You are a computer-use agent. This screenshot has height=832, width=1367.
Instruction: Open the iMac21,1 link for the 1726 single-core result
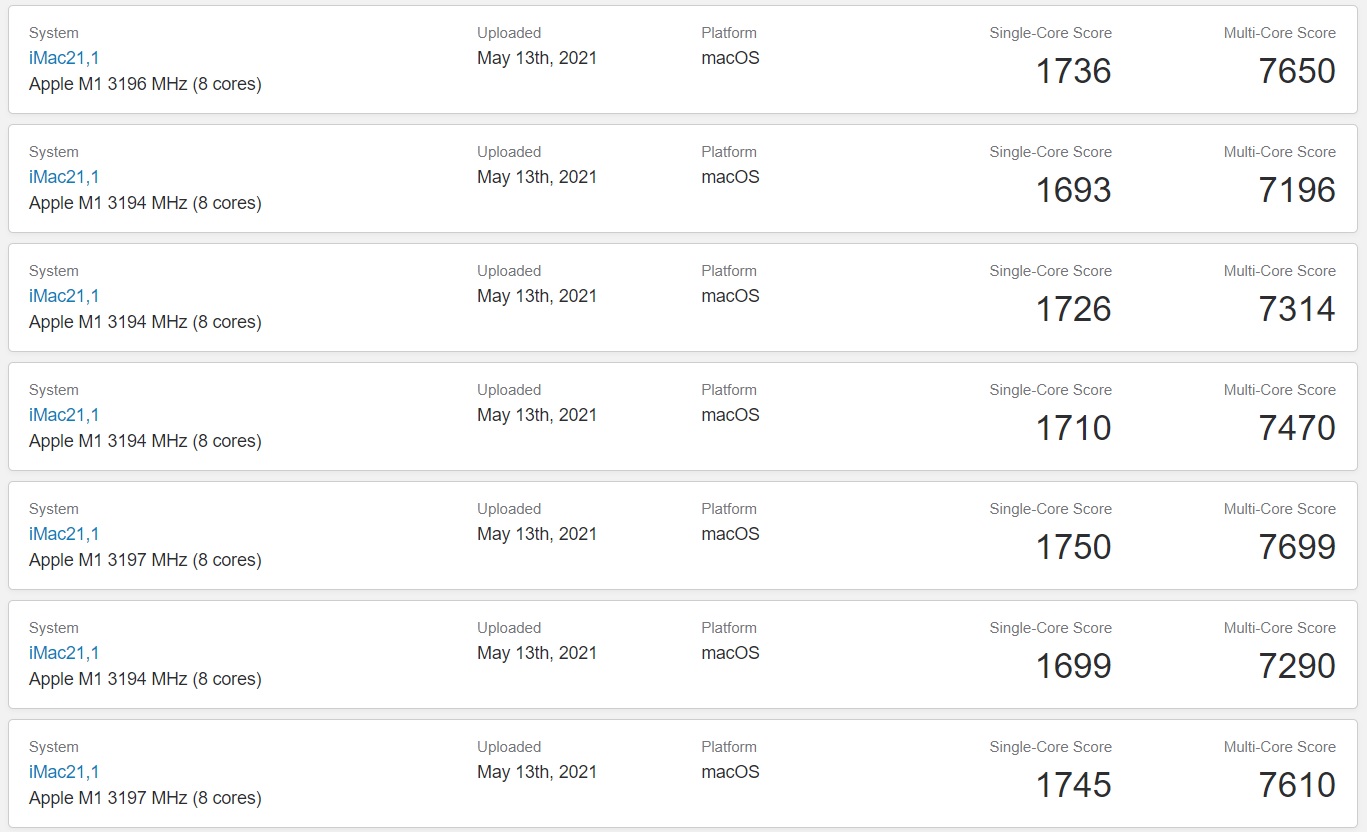click(64, 296)
